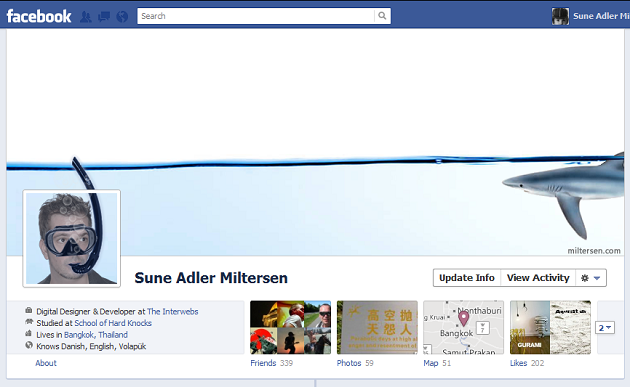Open the messages icon in header
The height and width of the screenshot is (387, 630).
(x=104, y=16)
